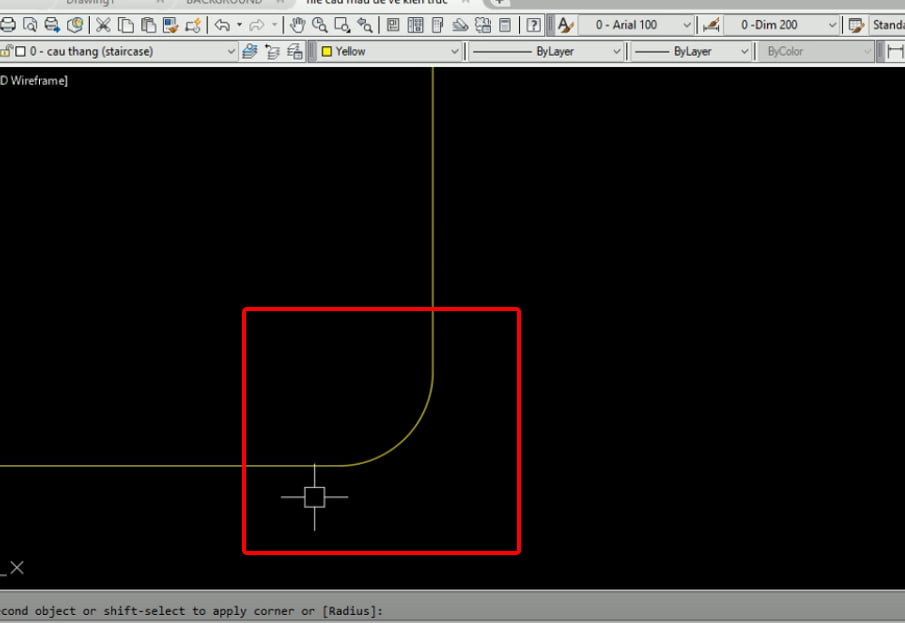Click inside the command line prompt
The image size is (905, 623).
(x=452, y=611)
